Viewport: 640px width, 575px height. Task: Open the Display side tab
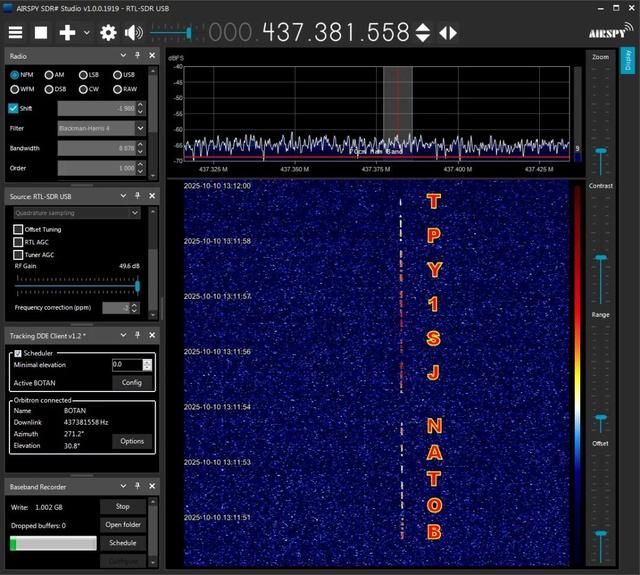pyautogui.click(x=628, y=62)
